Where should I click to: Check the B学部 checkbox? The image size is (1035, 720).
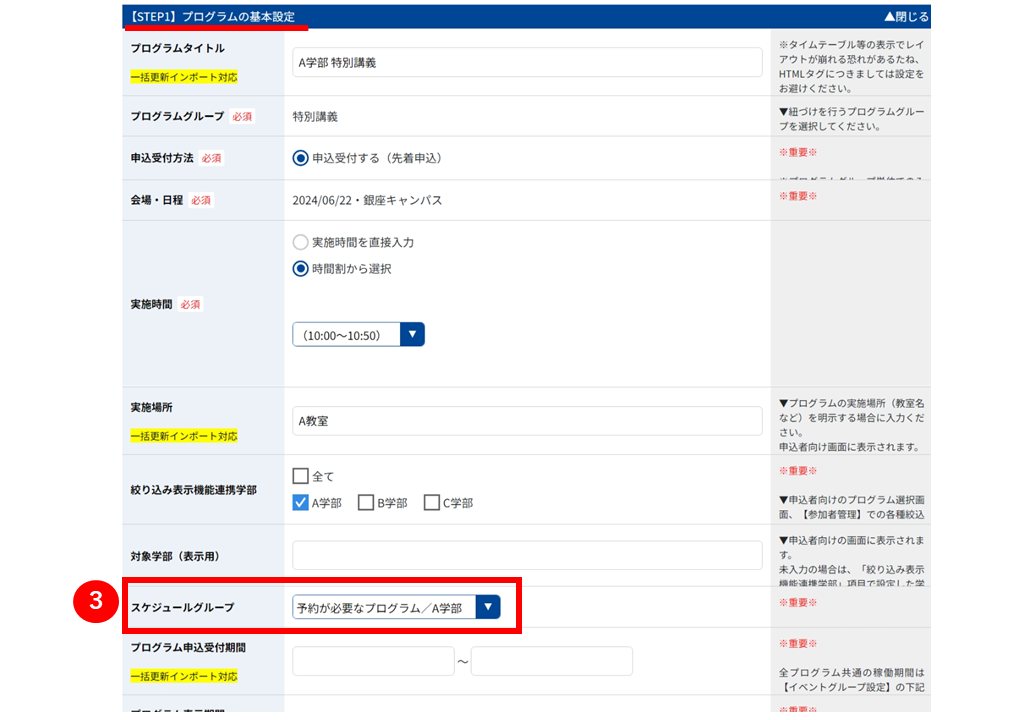click(x=366, y=503)
